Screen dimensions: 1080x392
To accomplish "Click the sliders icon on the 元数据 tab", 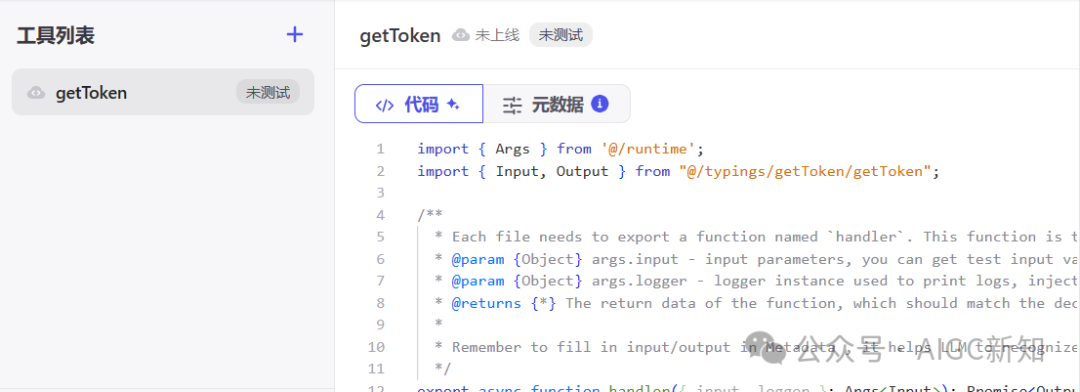I will tap(512, 105).
